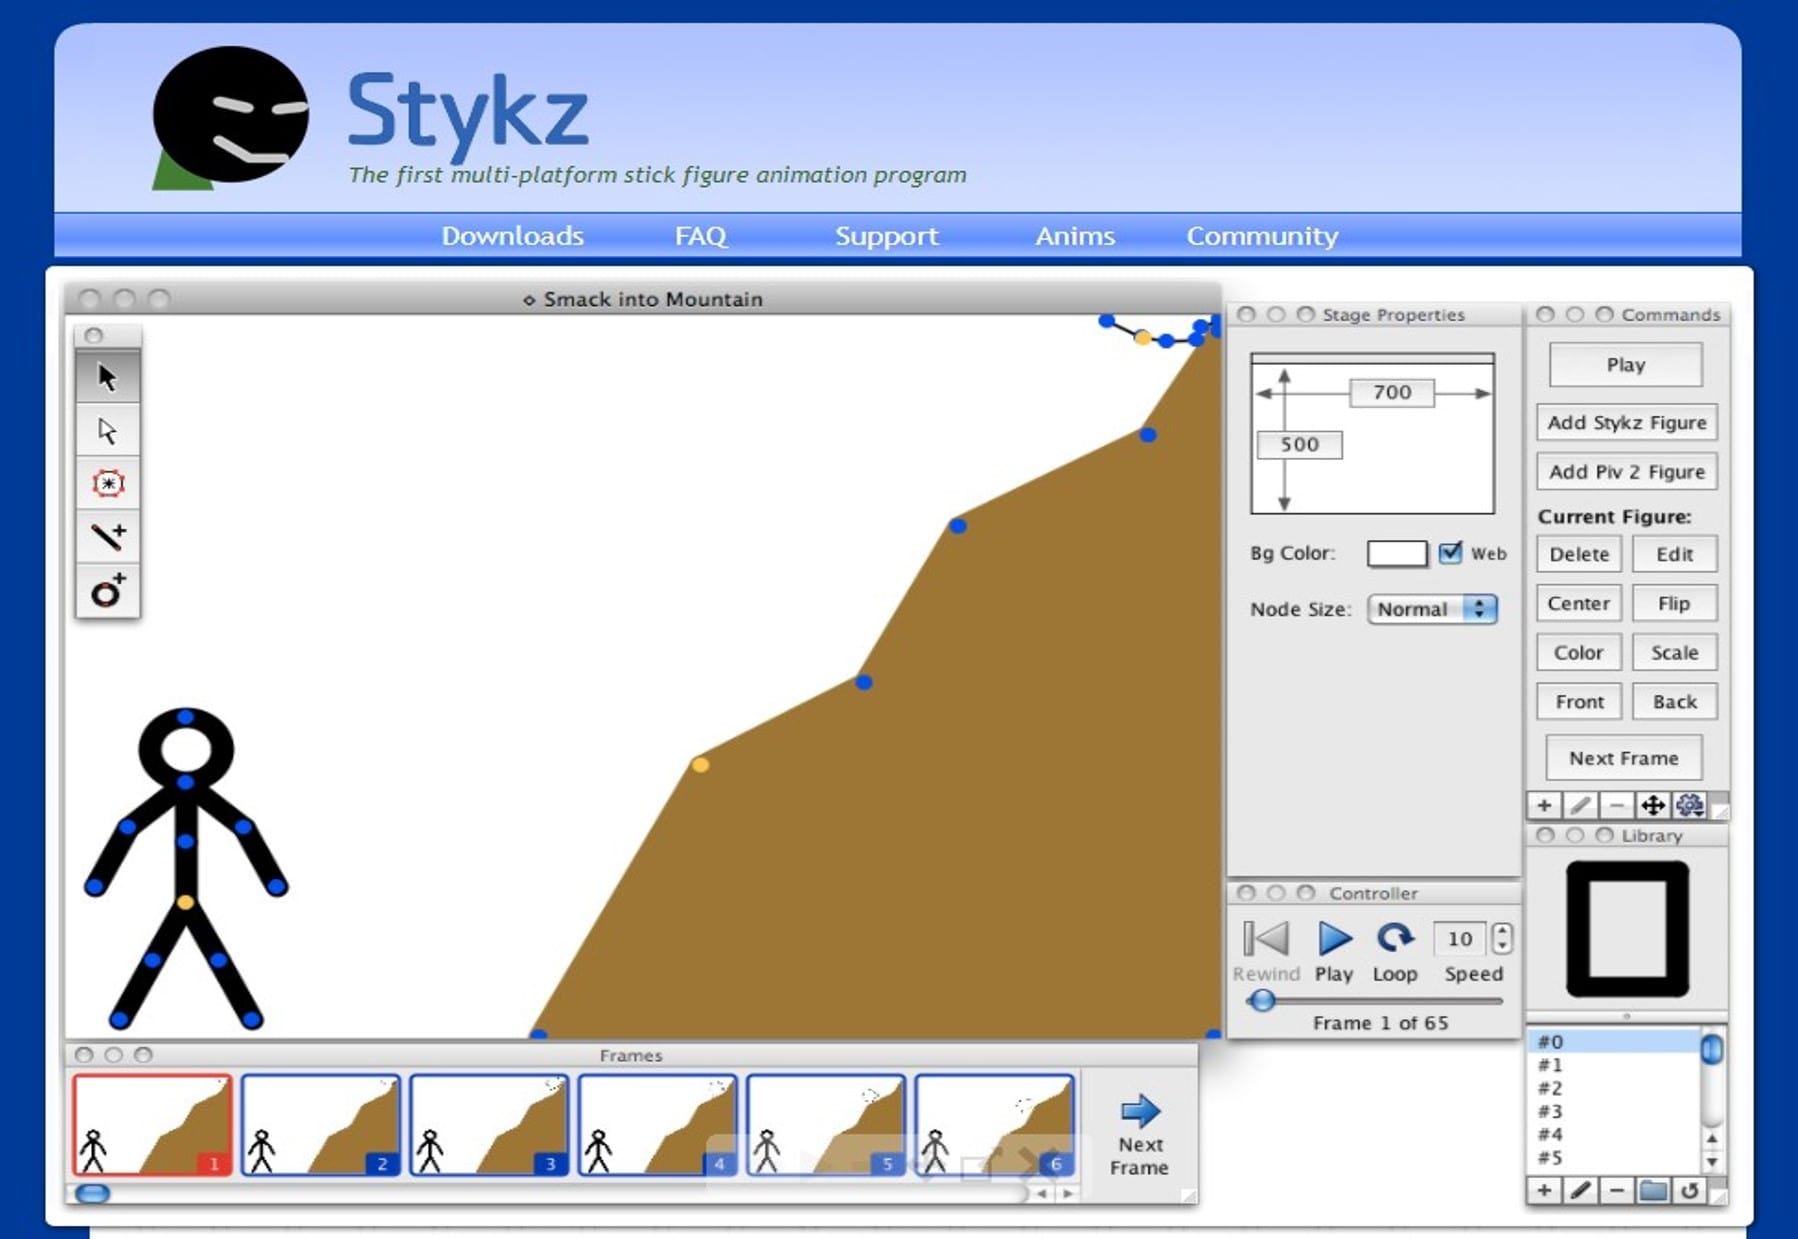Open the Node Size dropdown

(x=1432, y=609)
